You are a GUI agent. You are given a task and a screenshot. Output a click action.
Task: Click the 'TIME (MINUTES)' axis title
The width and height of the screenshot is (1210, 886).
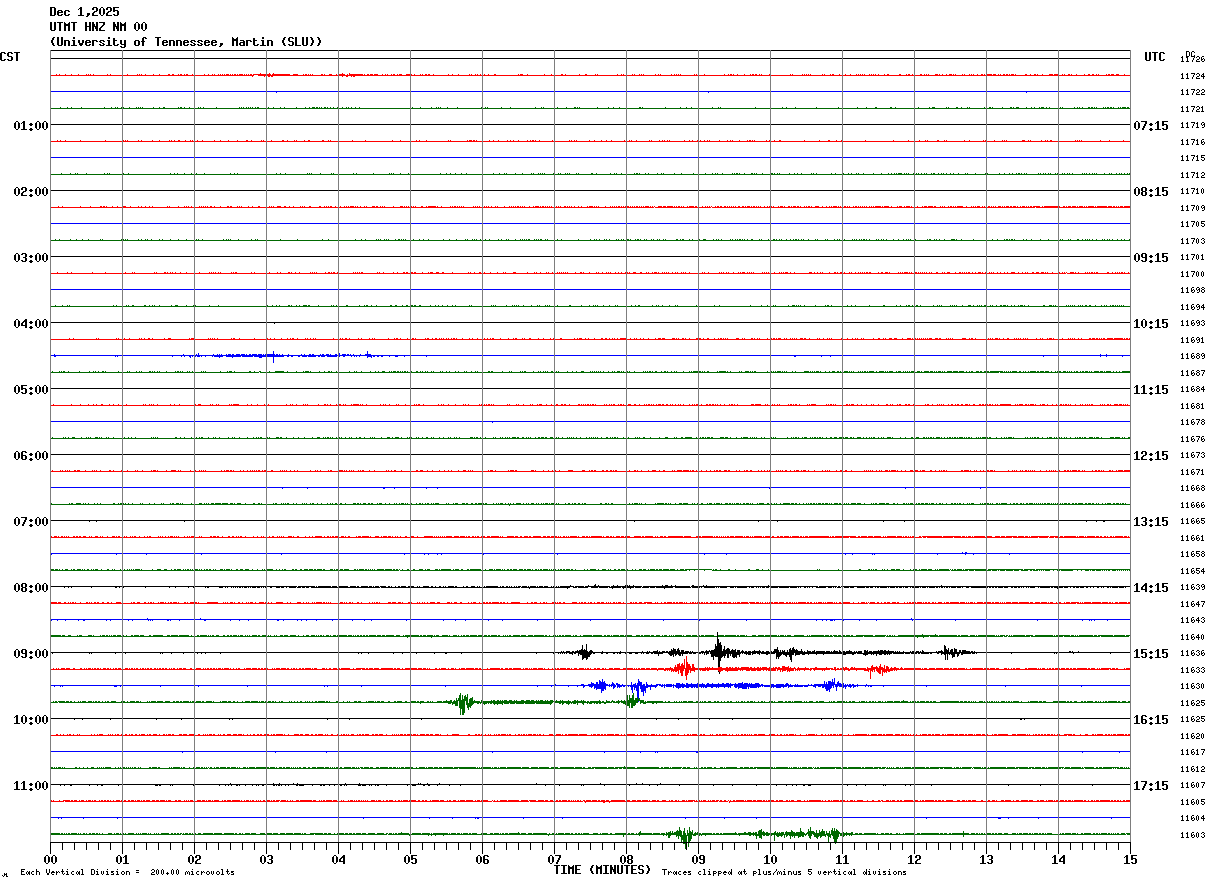(x=602, y=870)
